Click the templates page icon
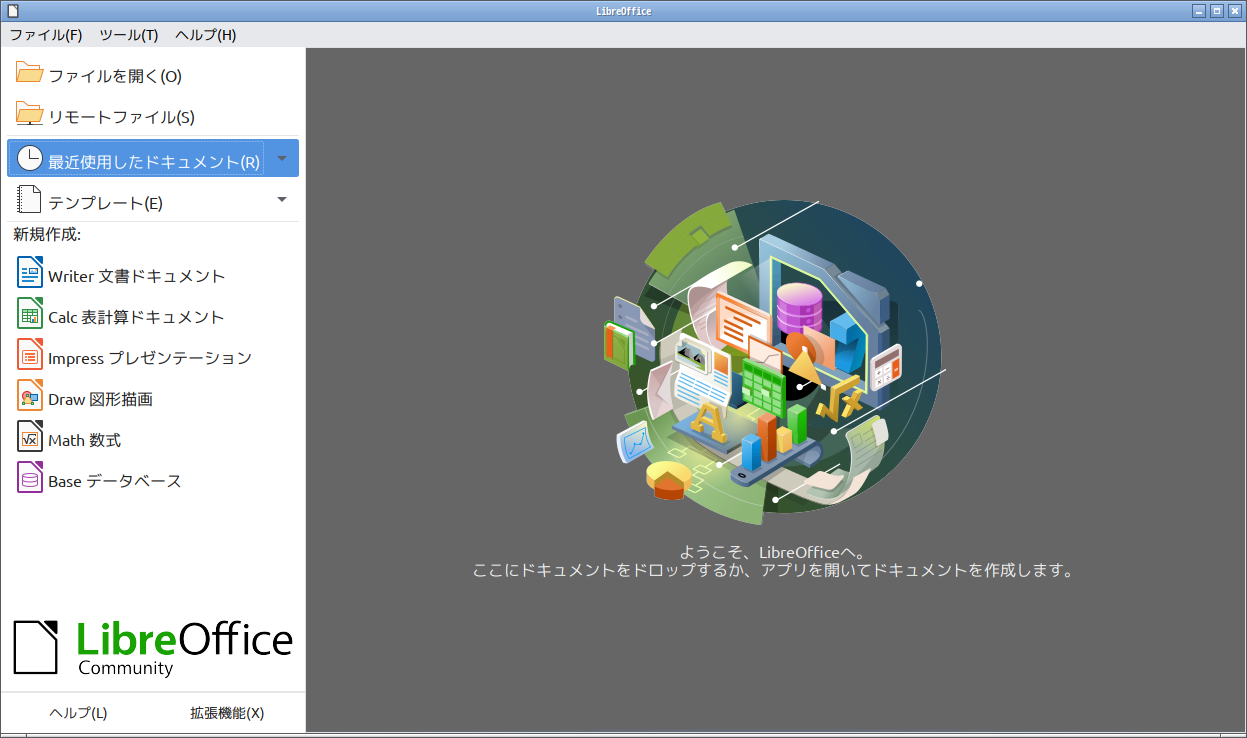The image size is (1247, 738). (x=30, y=200)
